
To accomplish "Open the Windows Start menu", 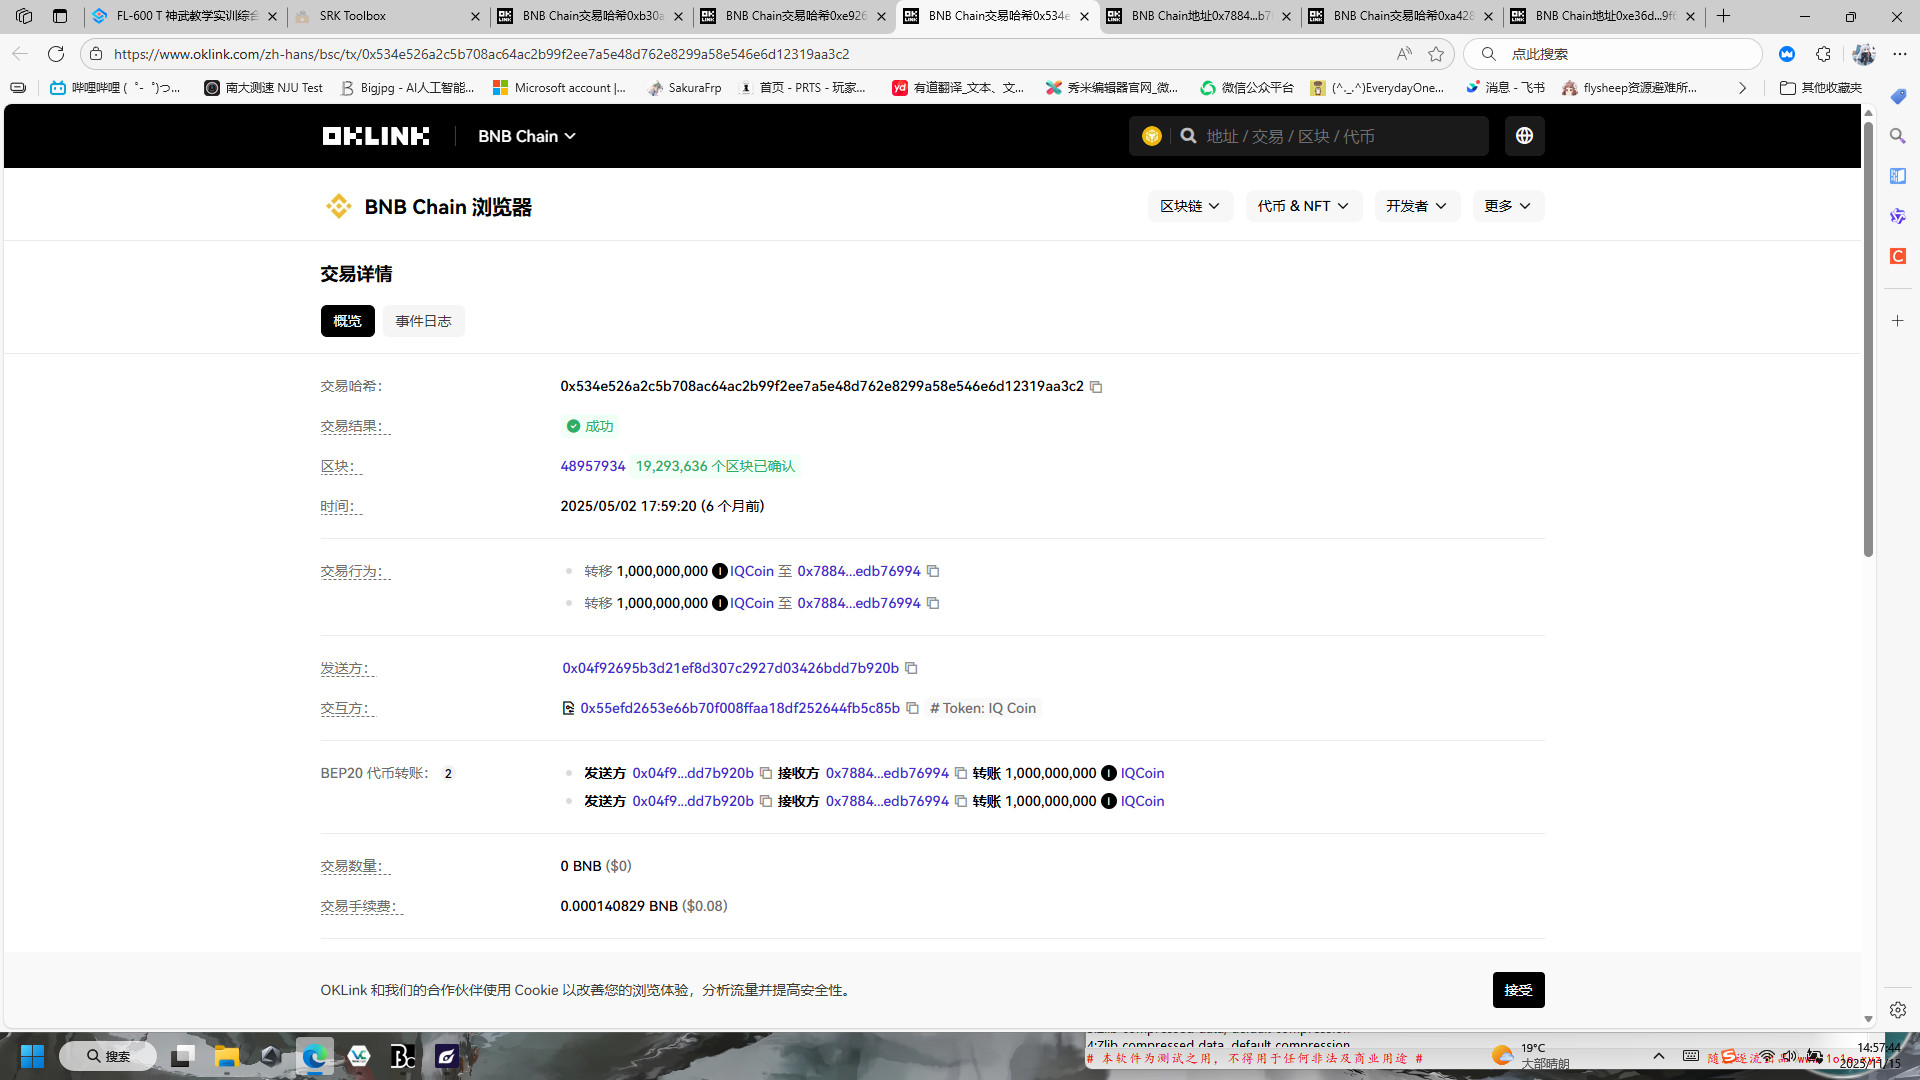I will point(32,1056).
